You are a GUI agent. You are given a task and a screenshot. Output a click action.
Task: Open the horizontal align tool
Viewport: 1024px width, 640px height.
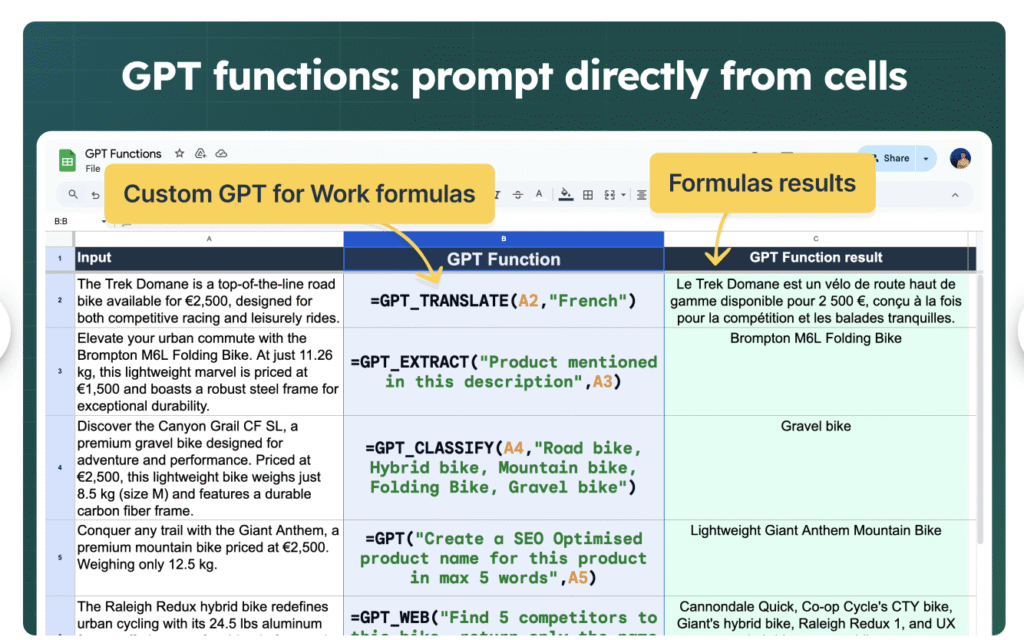coord(642,195)
